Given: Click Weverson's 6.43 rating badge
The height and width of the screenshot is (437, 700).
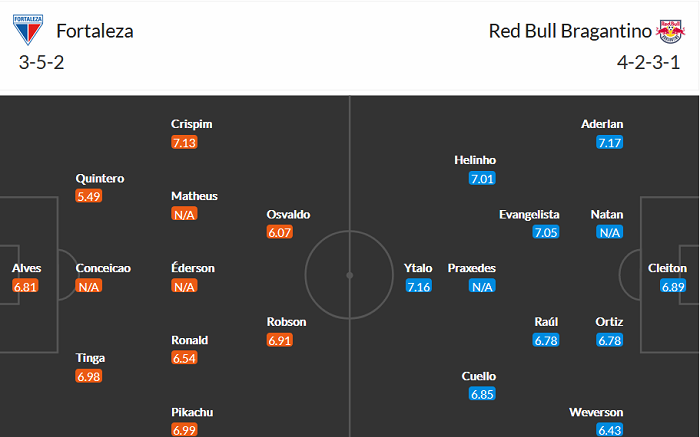Looking at the screenshot, I should (x=610, y=429).
